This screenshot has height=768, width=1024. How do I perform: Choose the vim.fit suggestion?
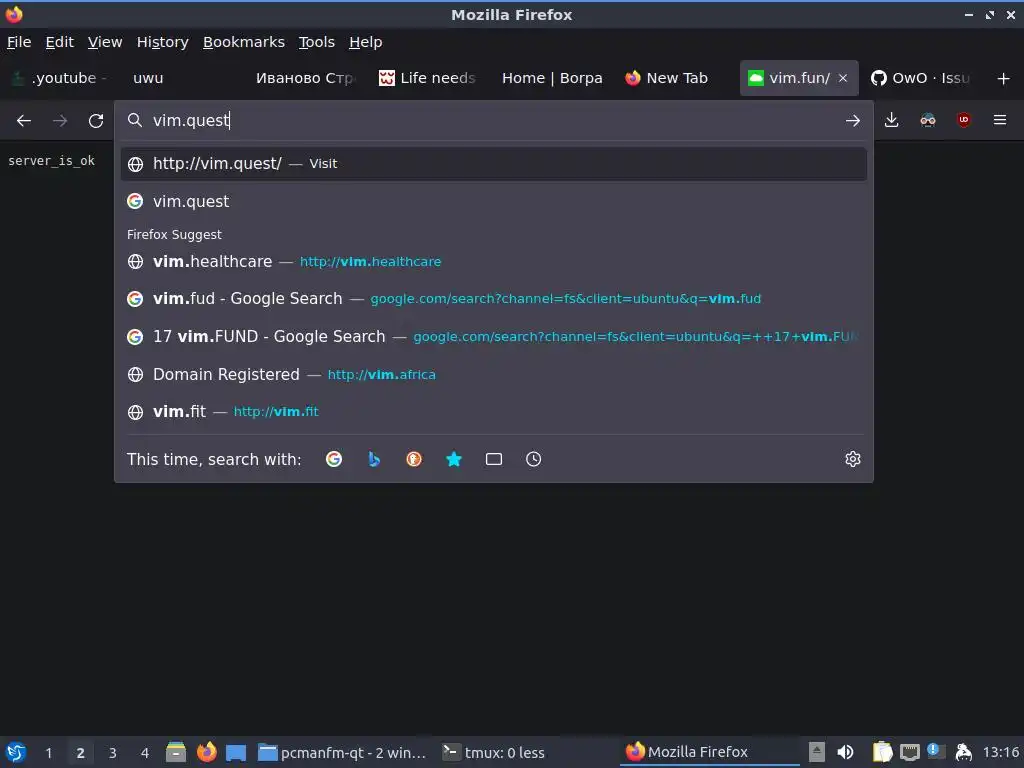click(x=494, y=411)
